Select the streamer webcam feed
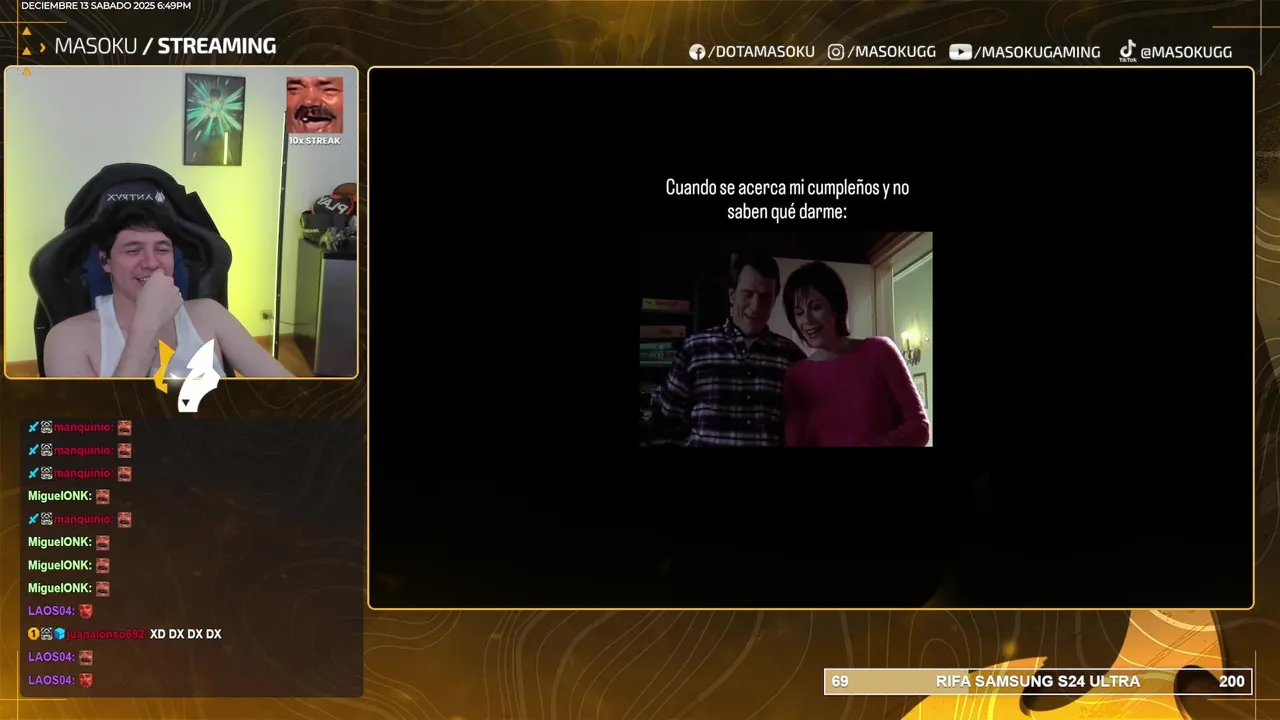The width and height of the screenshot is (1280, 720). tap(181, 222)
